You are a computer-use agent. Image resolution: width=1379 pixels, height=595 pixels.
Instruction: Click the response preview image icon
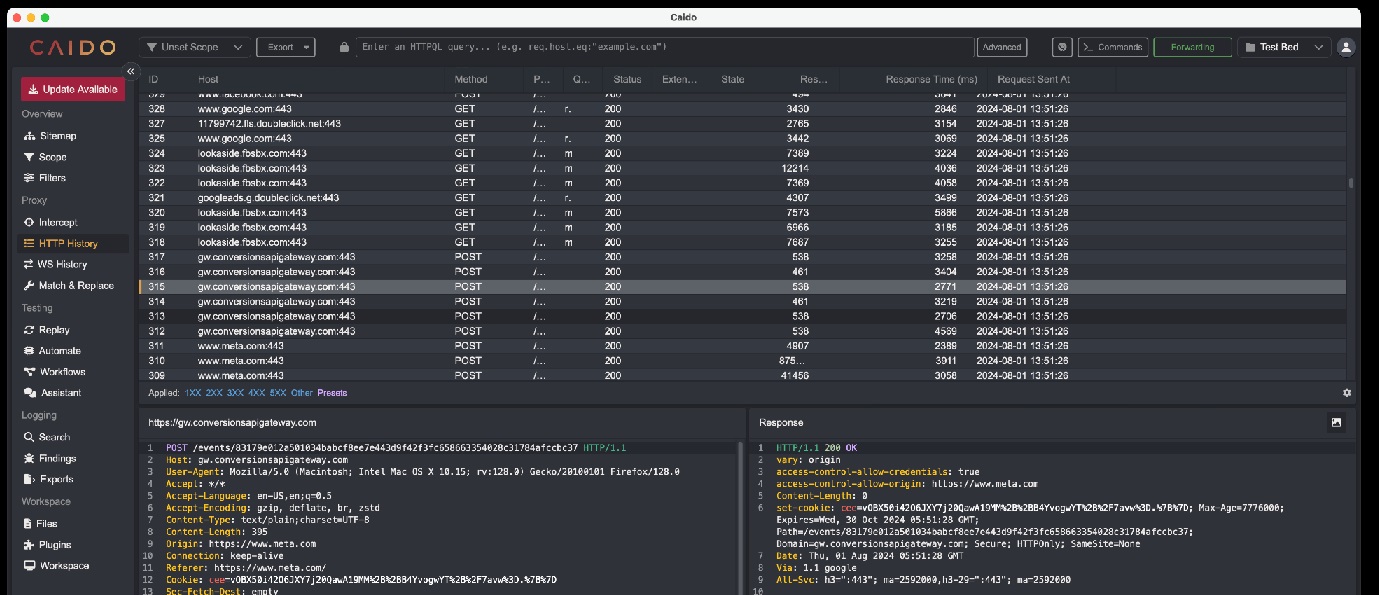click(1336, 423)
